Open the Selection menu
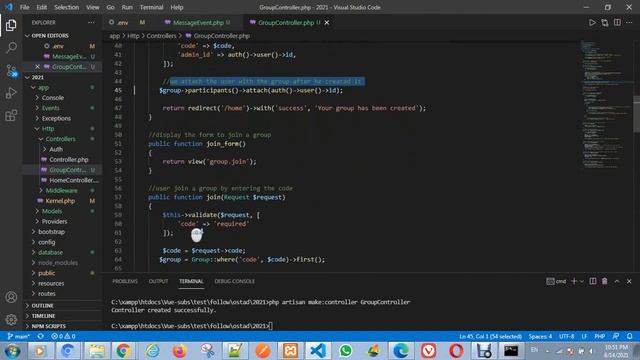640x360 pixels. 67,7
